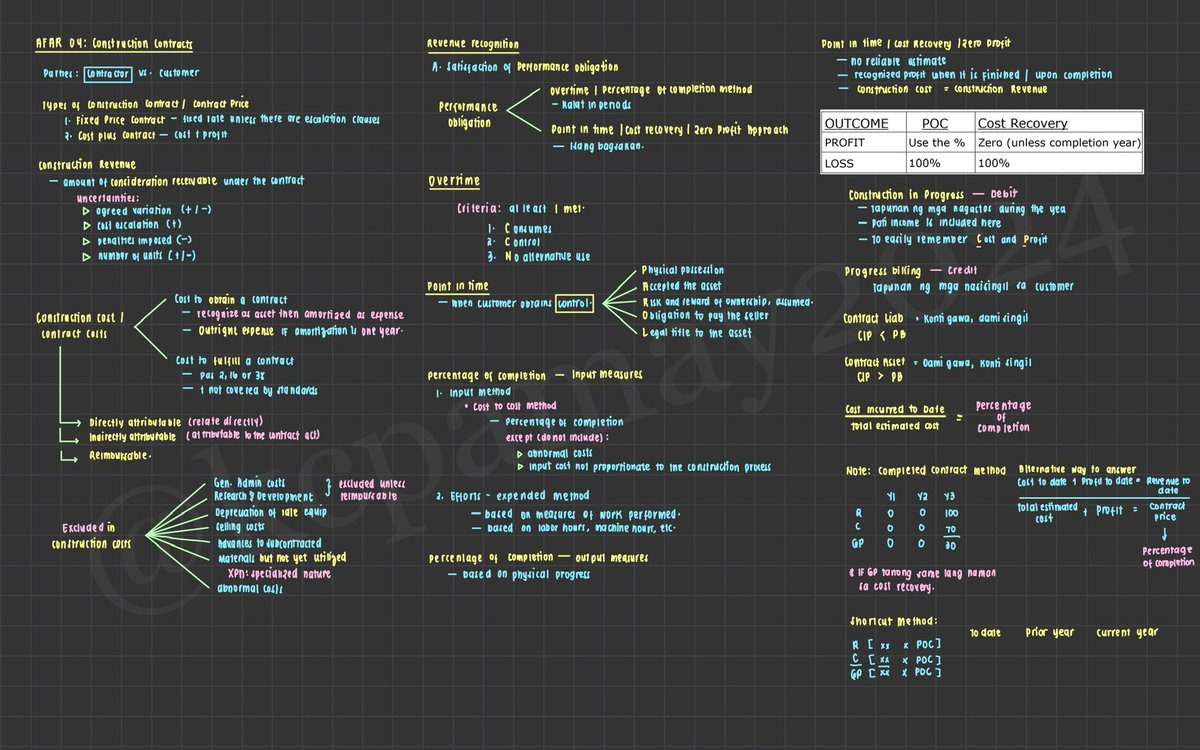This screenshot has height=750, width=1200.
Task: Click the 'Shortcut method:' heading
Action: click(x=895, y=621)
